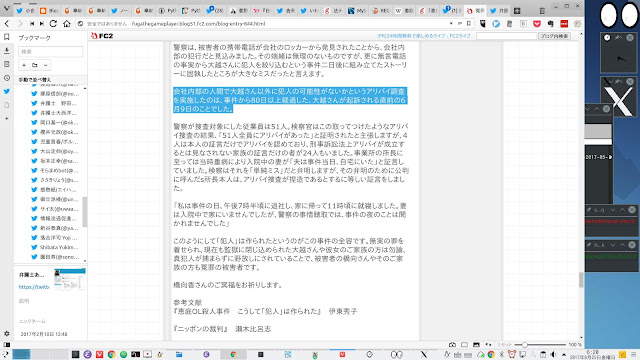The width and height of the screenshot is (640, 360).
Task: Select the 'Shibata Yukim...' bookmark
Action: 55,247
